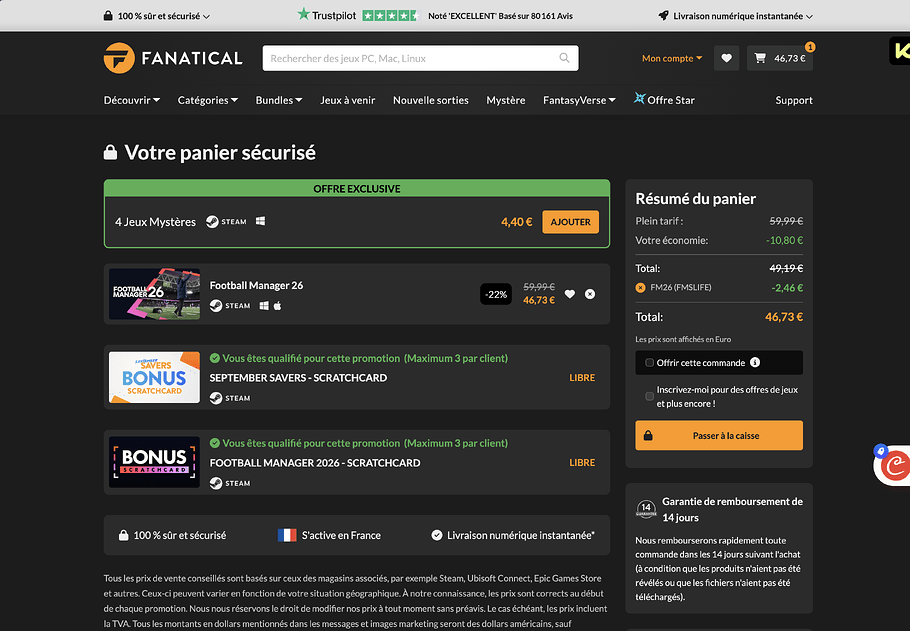Remove Football Manager 26 from cart
Screen dimensions: 910x631
[590, 294]
